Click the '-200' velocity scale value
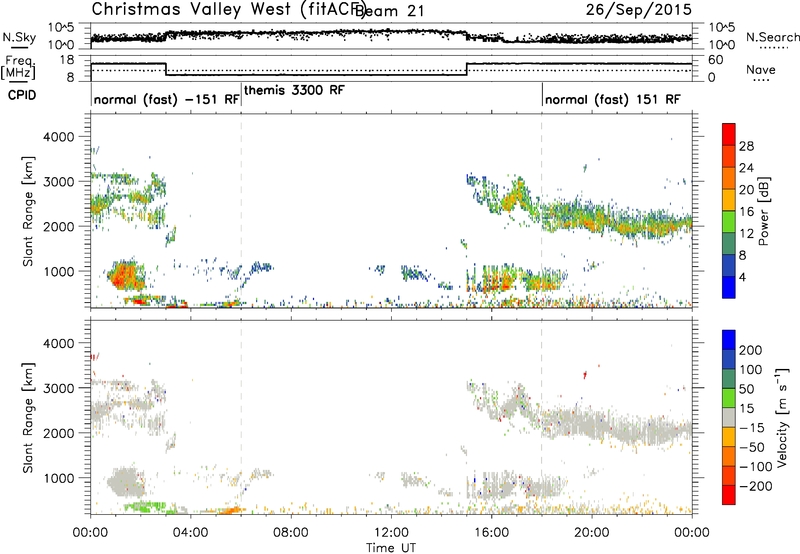Image resolution: width=800 pixels, height=554 pixels. point(756,486)
